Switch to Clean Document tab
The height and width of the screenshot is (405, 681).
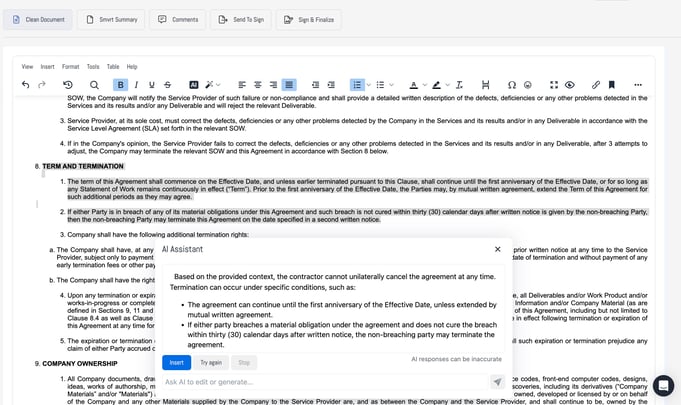pos(38,20)
